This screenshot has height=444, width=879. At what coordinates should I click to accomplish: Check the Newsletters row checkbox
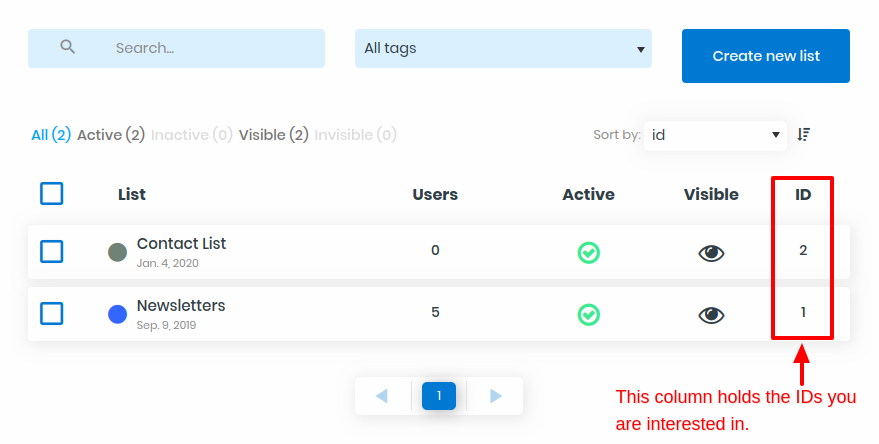point(52,313)
